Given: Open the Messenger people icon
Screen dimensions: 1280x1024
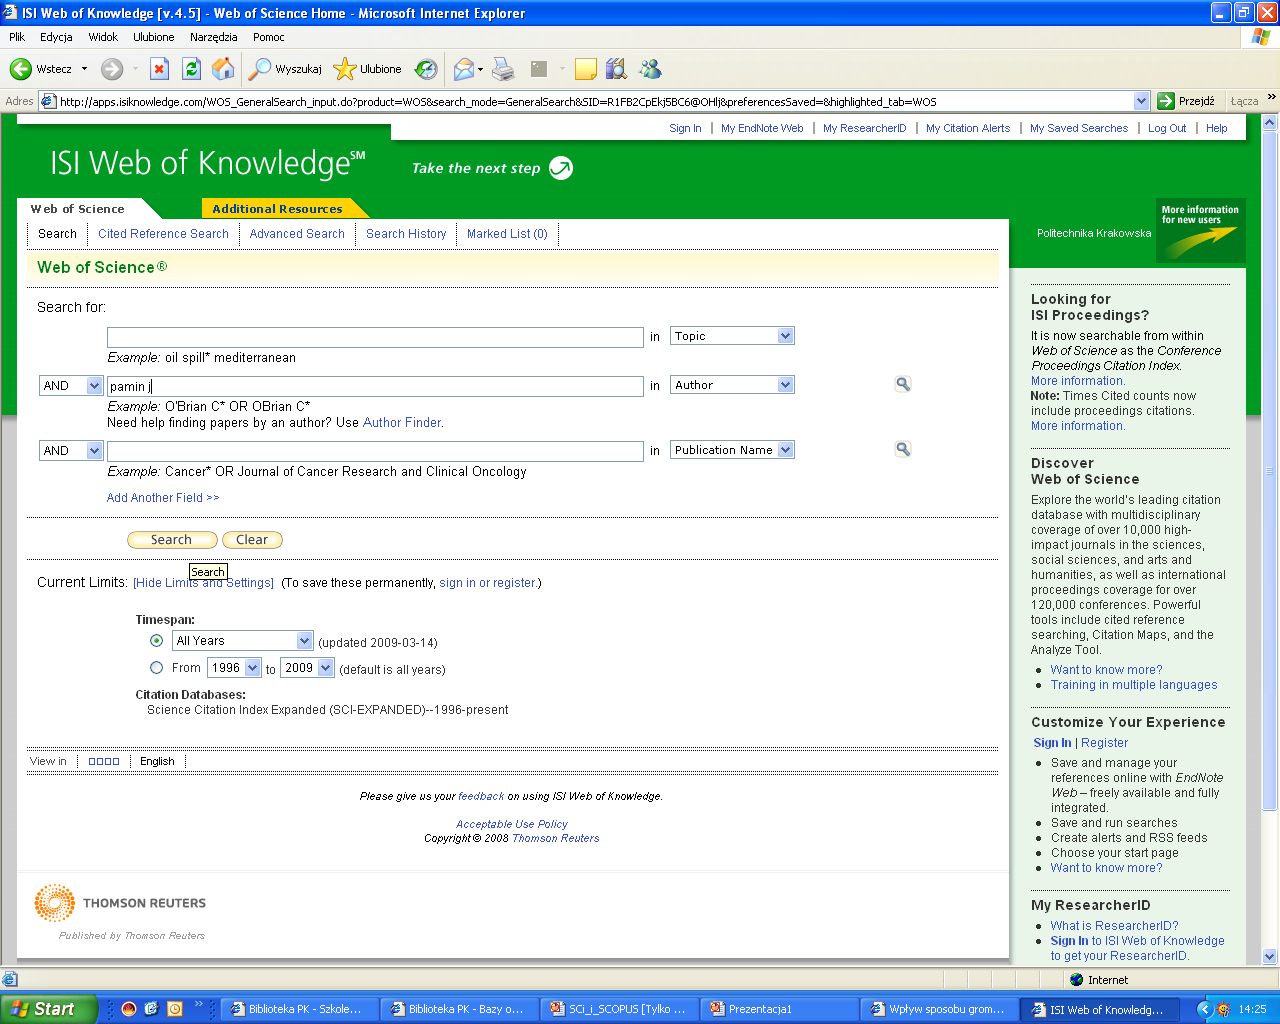Looking at the screenshot, I should 650,69.
